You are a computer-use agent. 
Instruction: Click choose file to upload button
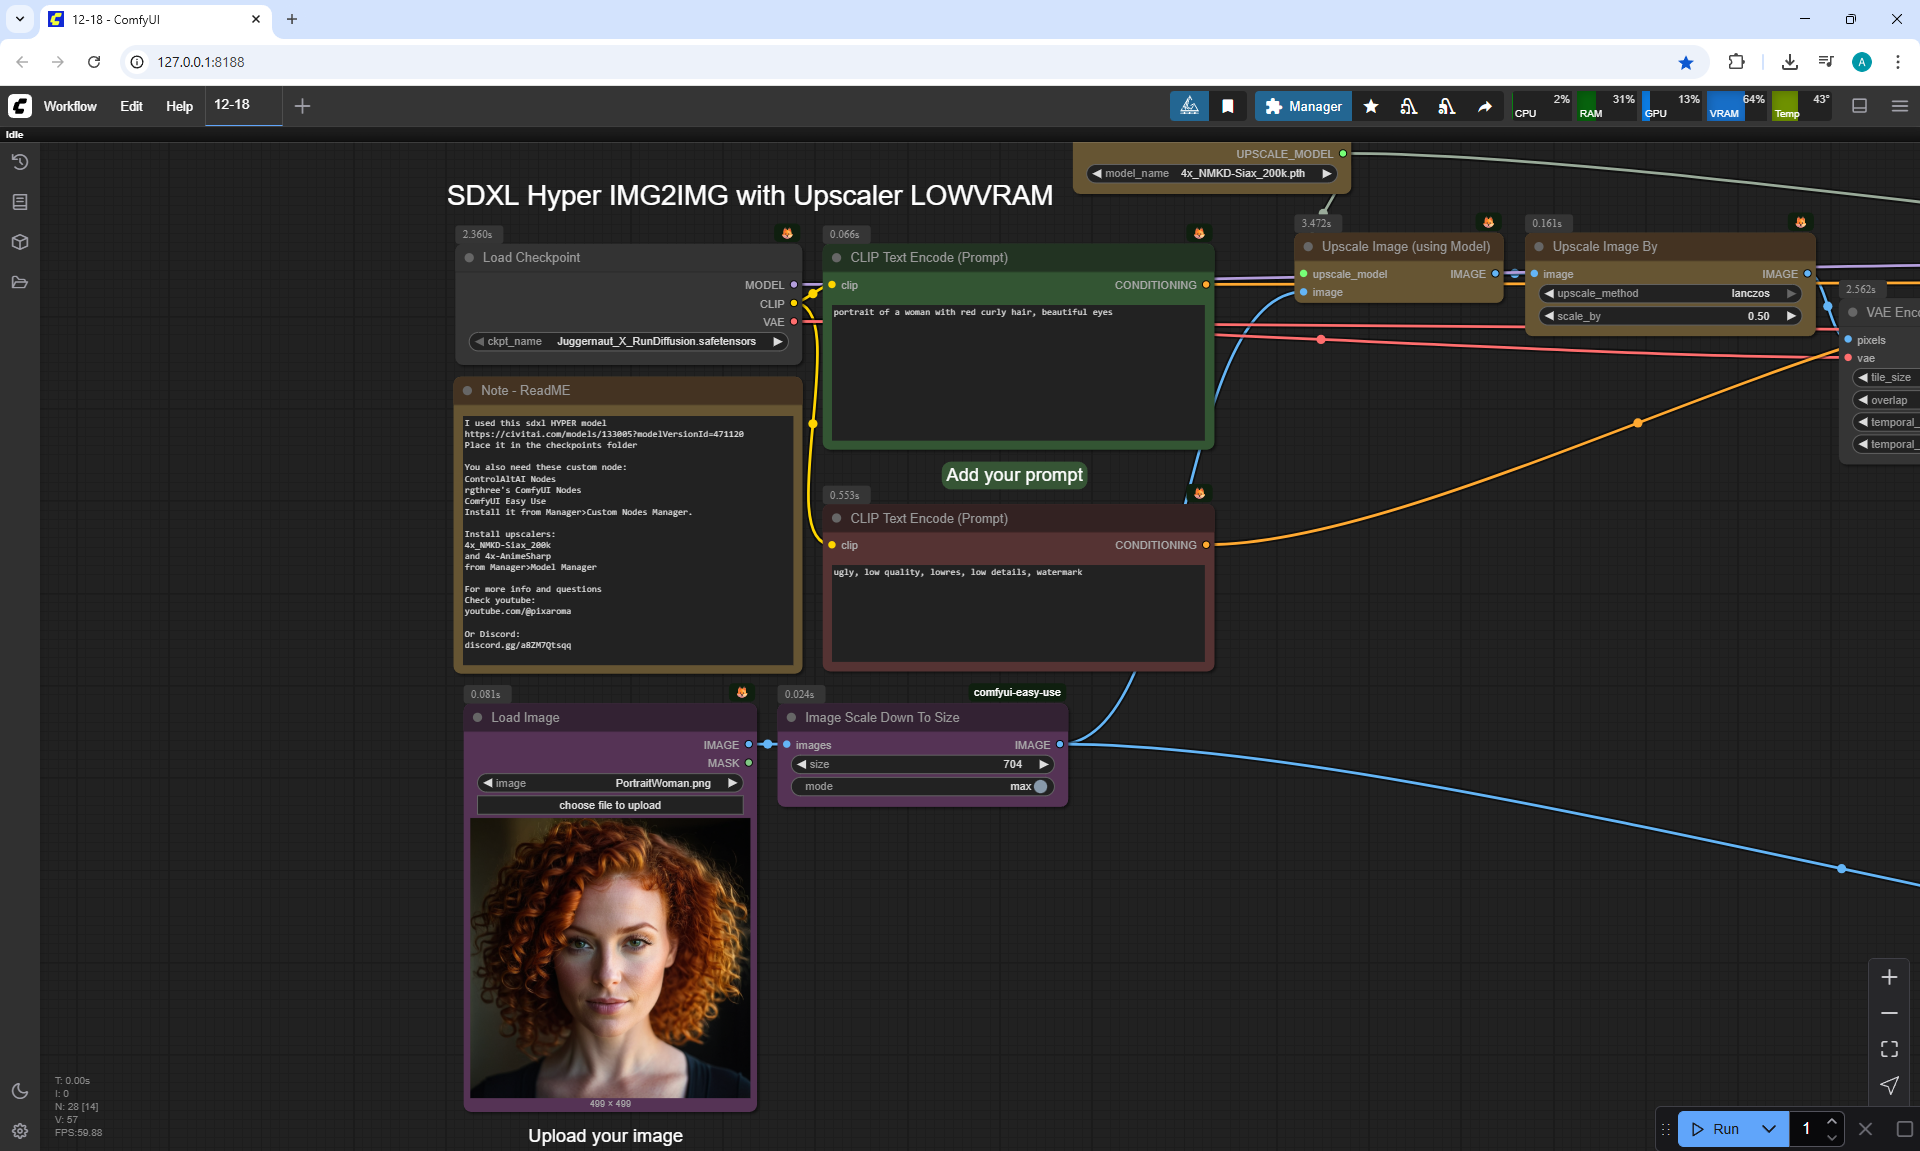609,805
